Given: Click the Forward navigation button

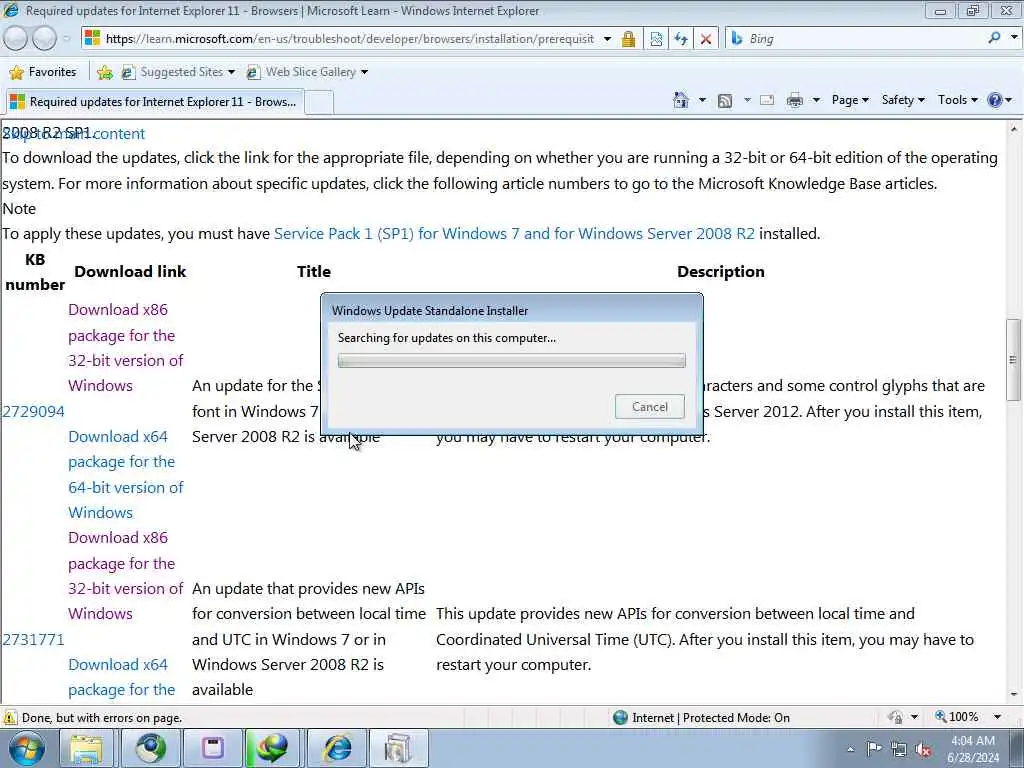Looking at the screenshot, I should [44, 39].
